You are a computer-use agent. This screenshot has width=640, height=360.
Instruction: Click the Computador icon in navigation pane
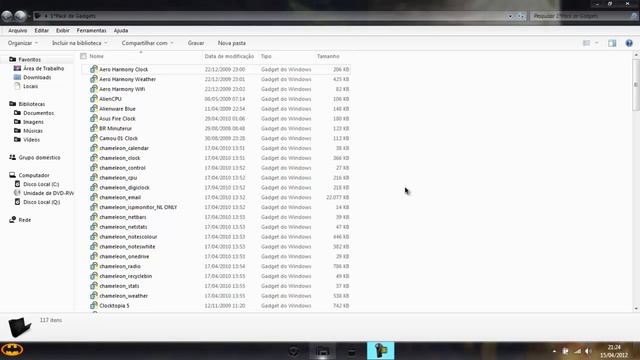13,175
